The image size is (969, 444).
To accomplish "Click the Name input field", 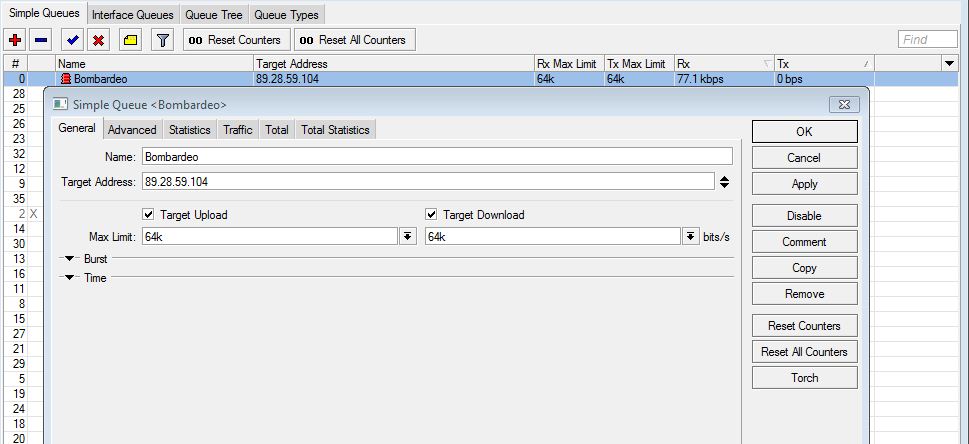I will pyautogui.click(x=437, y=156).
